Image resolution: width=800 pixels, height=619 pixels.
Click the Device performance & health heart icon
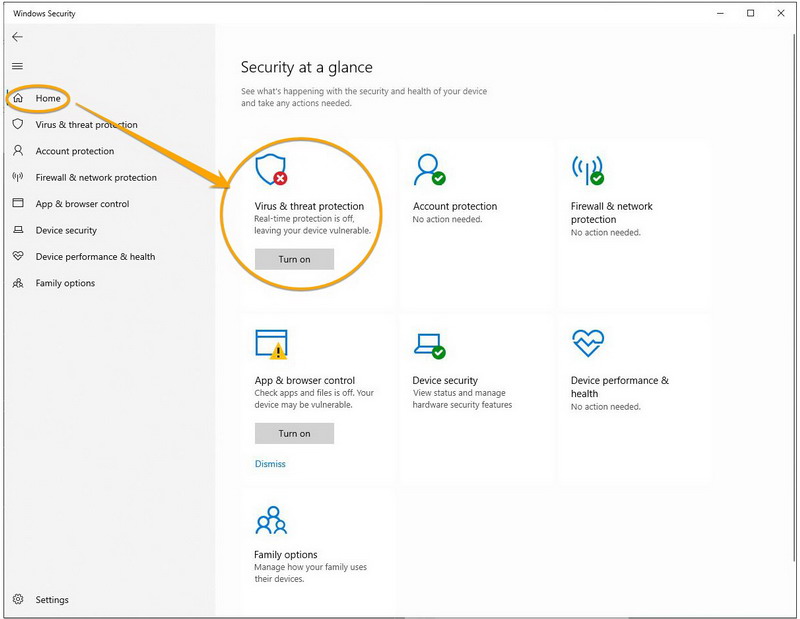click(588, 342)
